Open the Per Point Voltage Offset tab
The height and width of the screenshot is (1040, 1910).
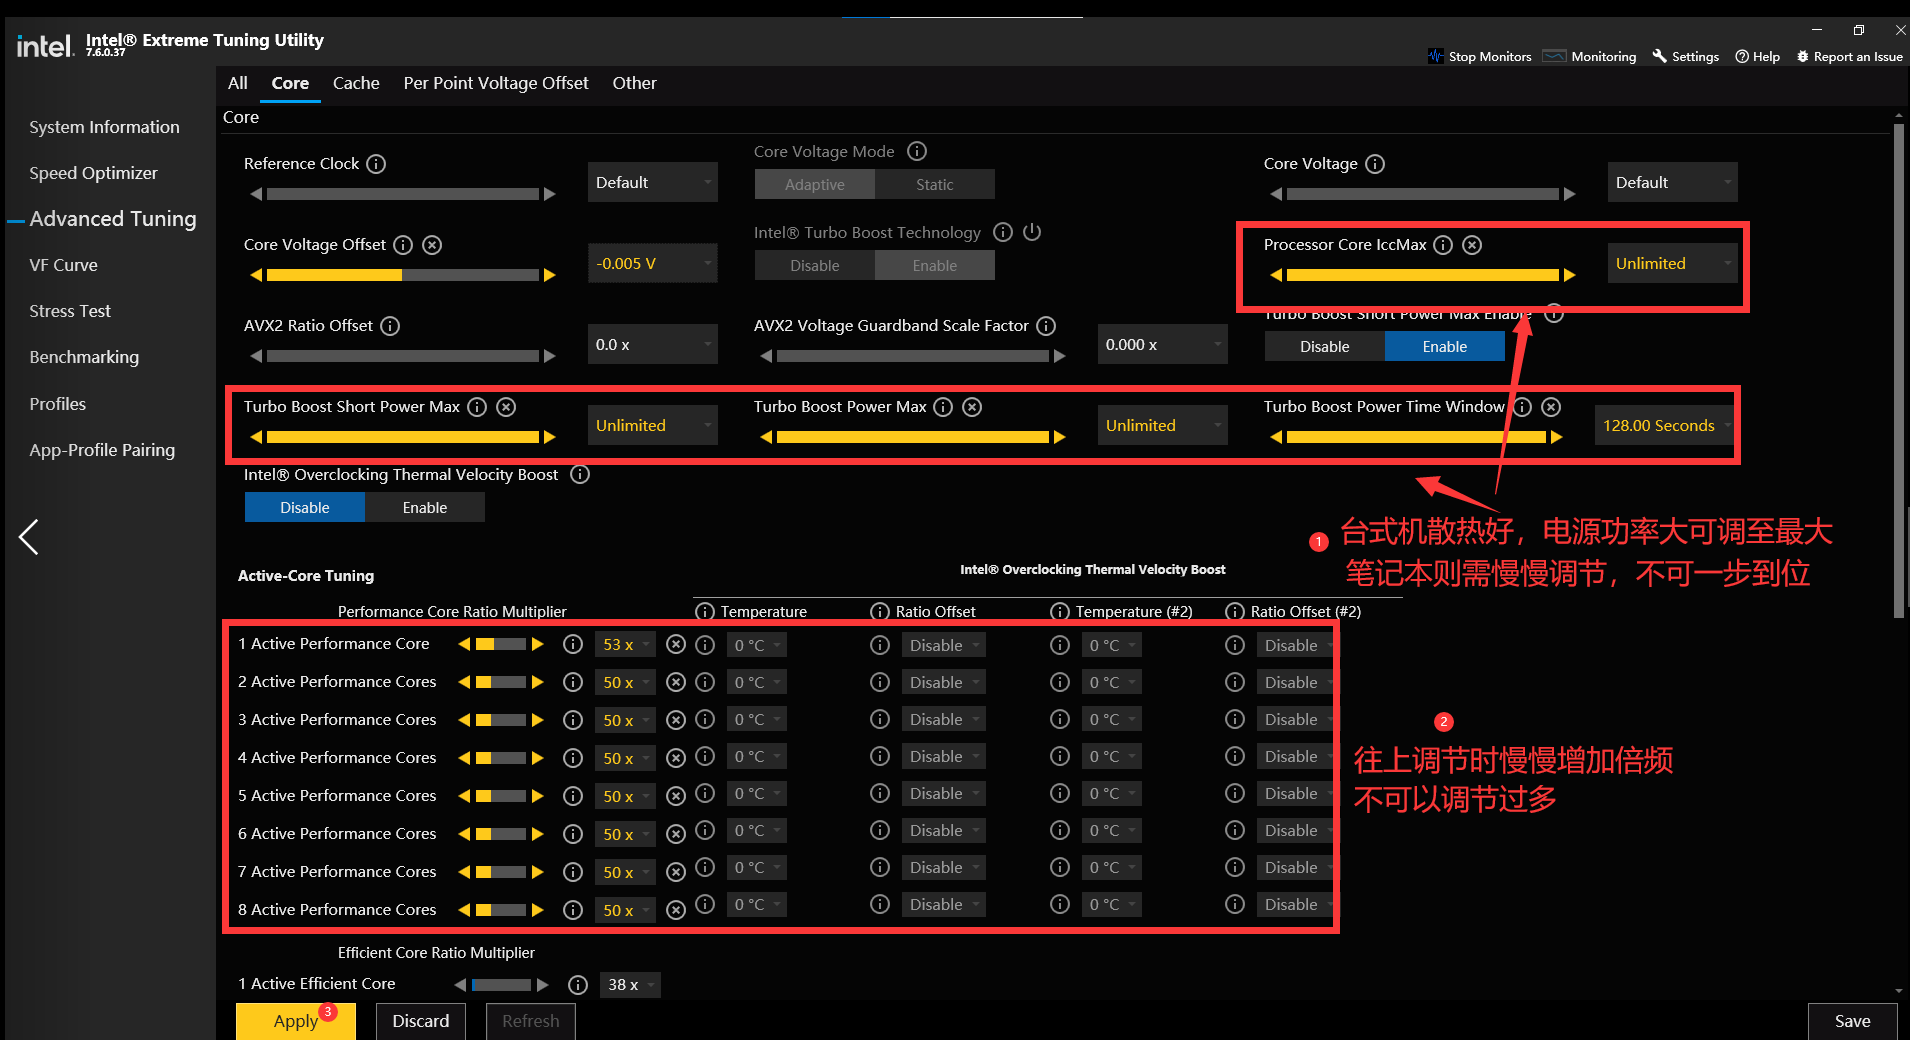pos(496,83)
